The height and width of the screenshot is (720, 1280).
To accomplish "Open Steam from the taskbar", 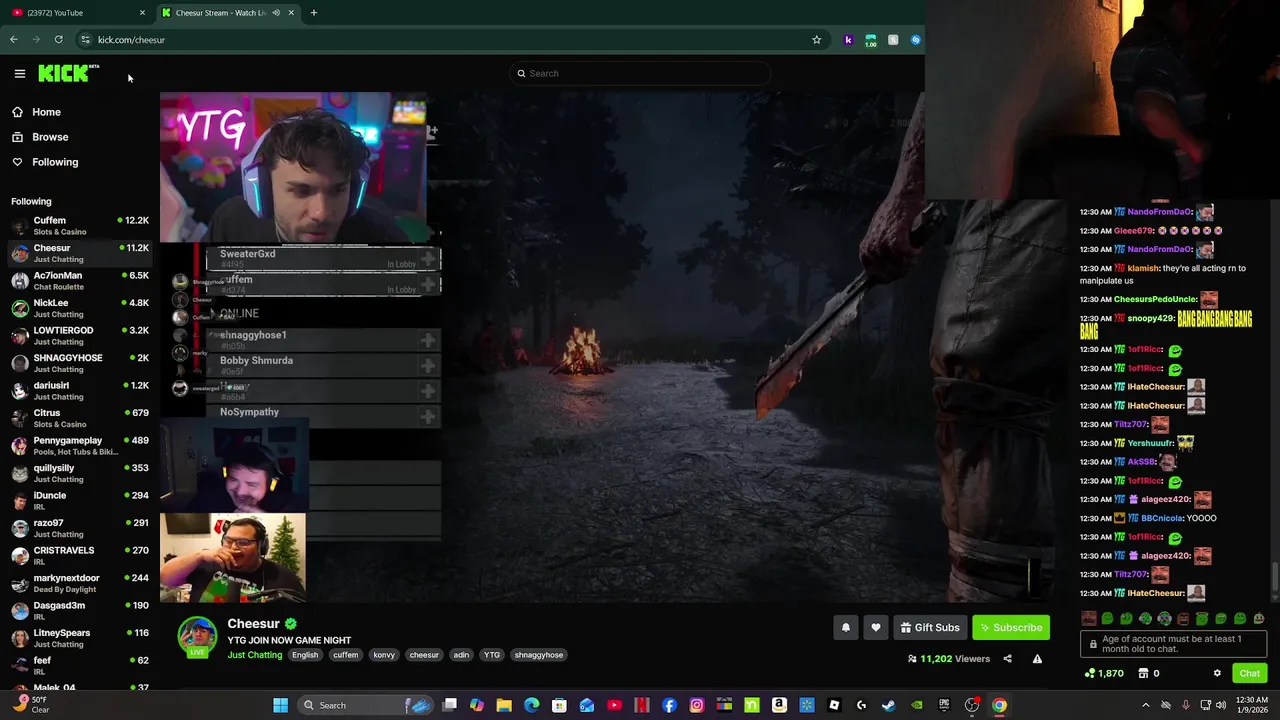I will pyautogui.click(x=888, y=705).
